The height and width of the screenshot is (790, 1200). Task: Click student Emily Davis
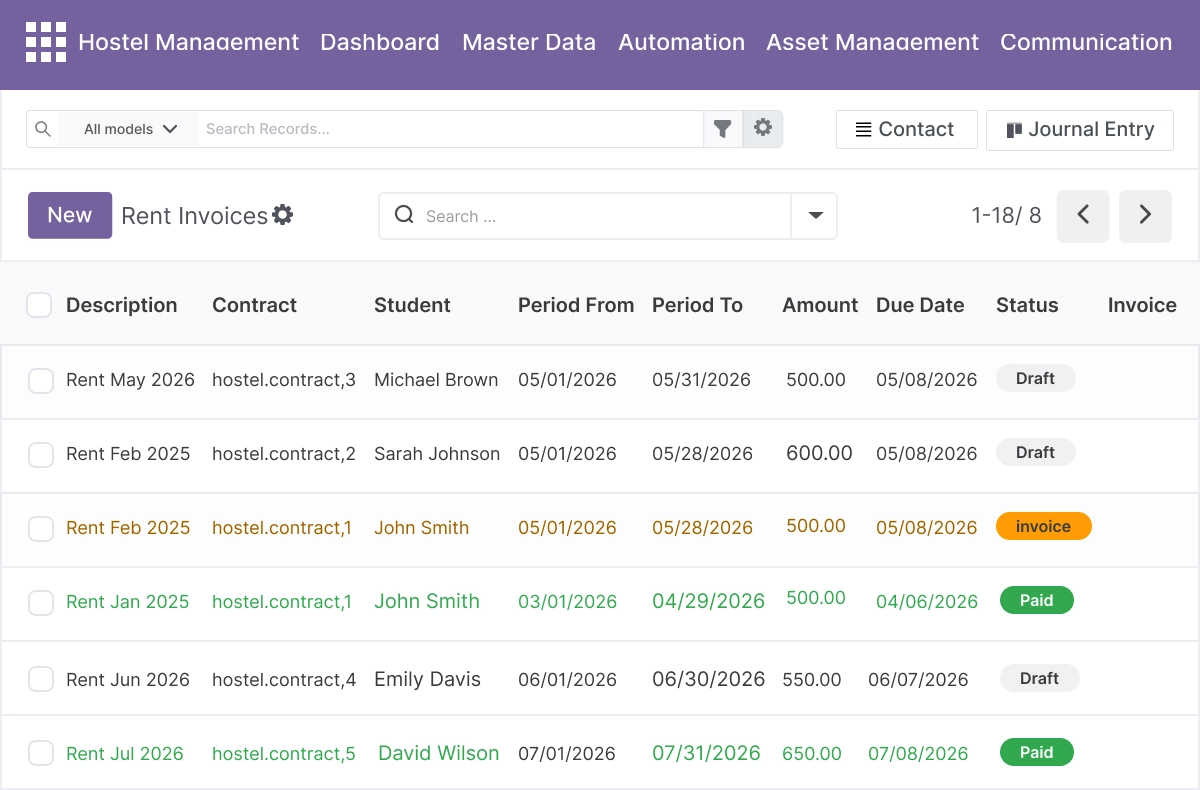[427, 679]
